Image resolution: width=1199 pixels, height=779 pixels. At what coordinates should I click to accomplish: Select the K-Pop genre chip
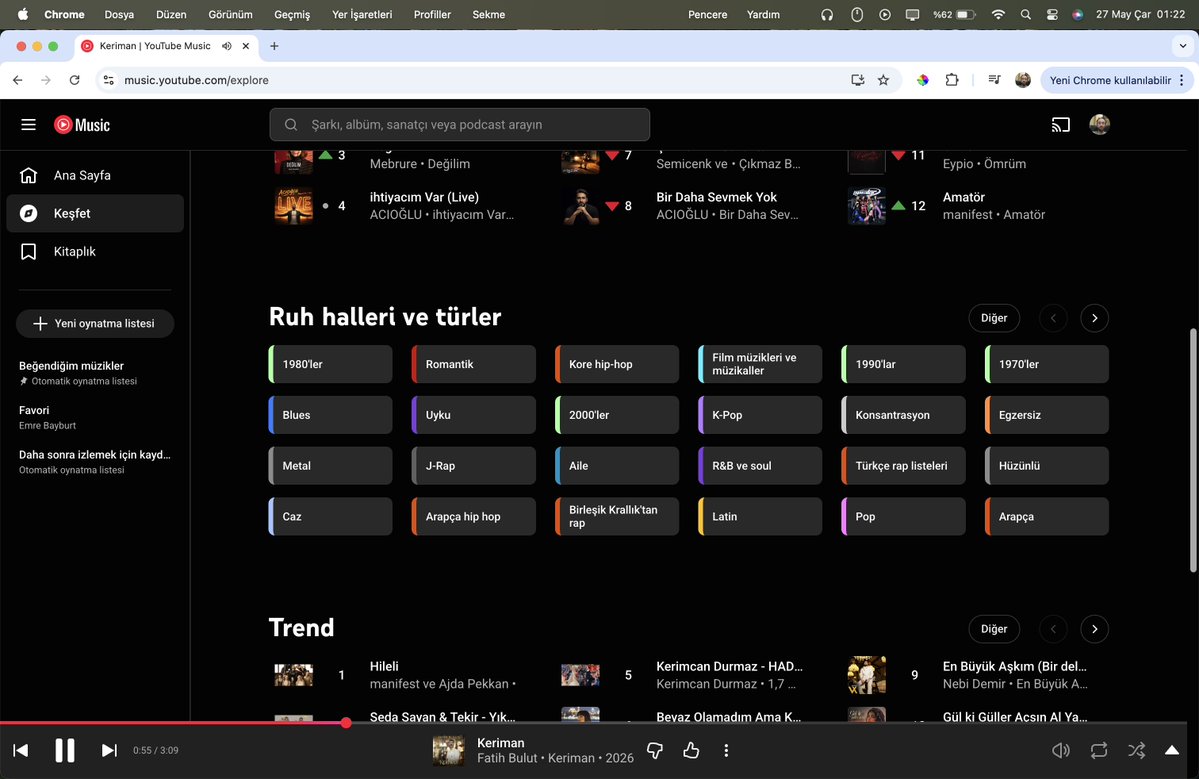(x=760, y=415)
